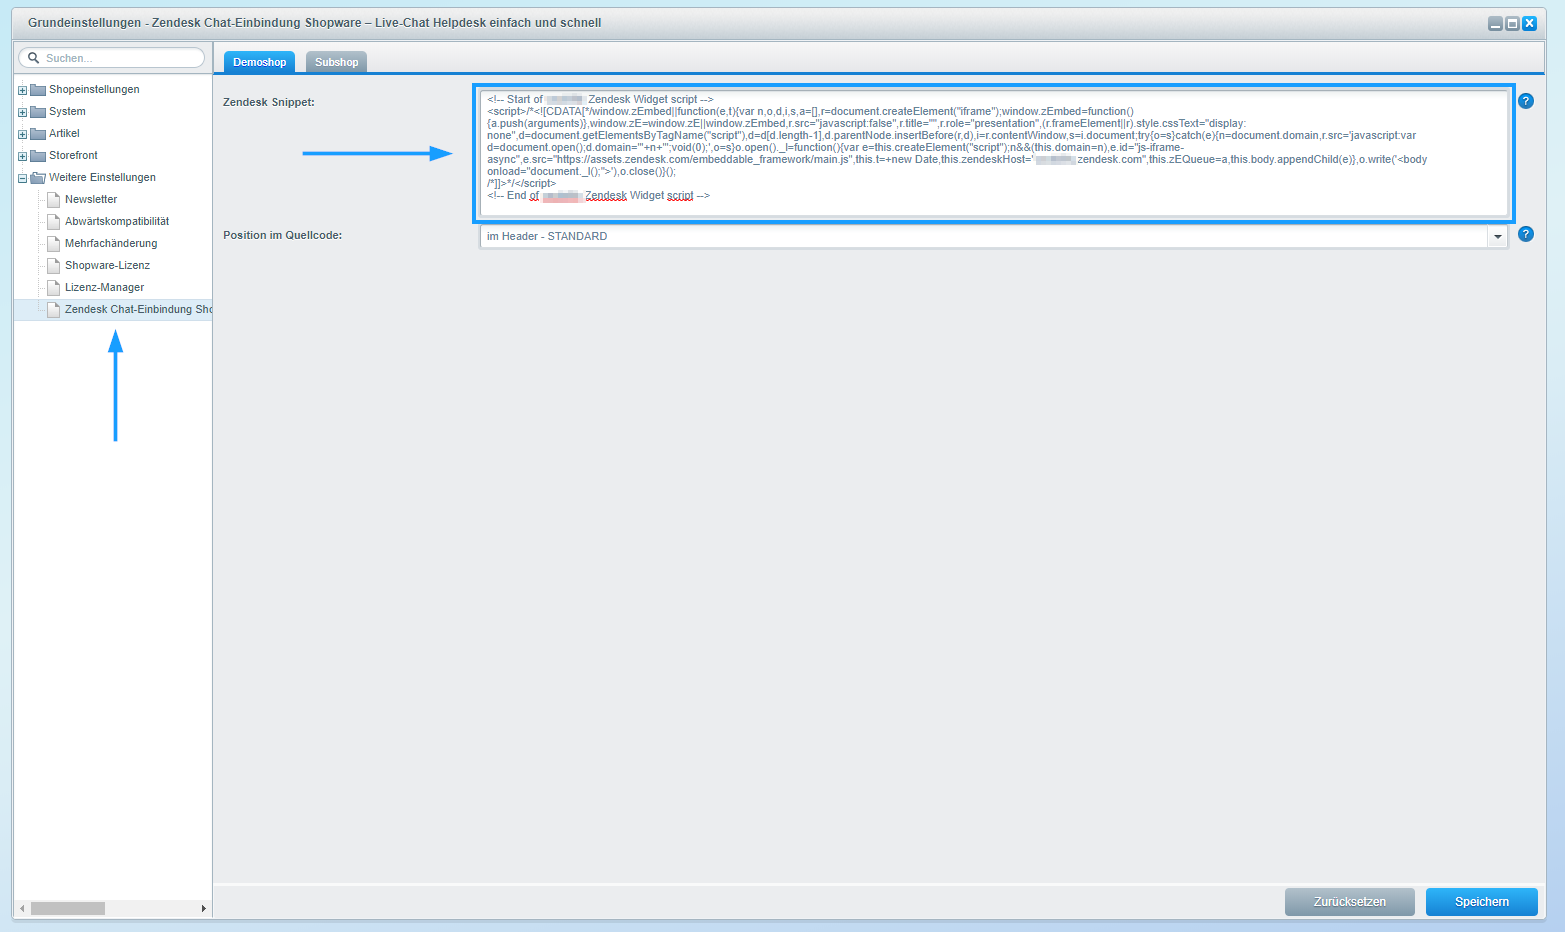Open Mehrfachänderung in the tree
This screenshot has width=1565, height=932.
(111, 243)
